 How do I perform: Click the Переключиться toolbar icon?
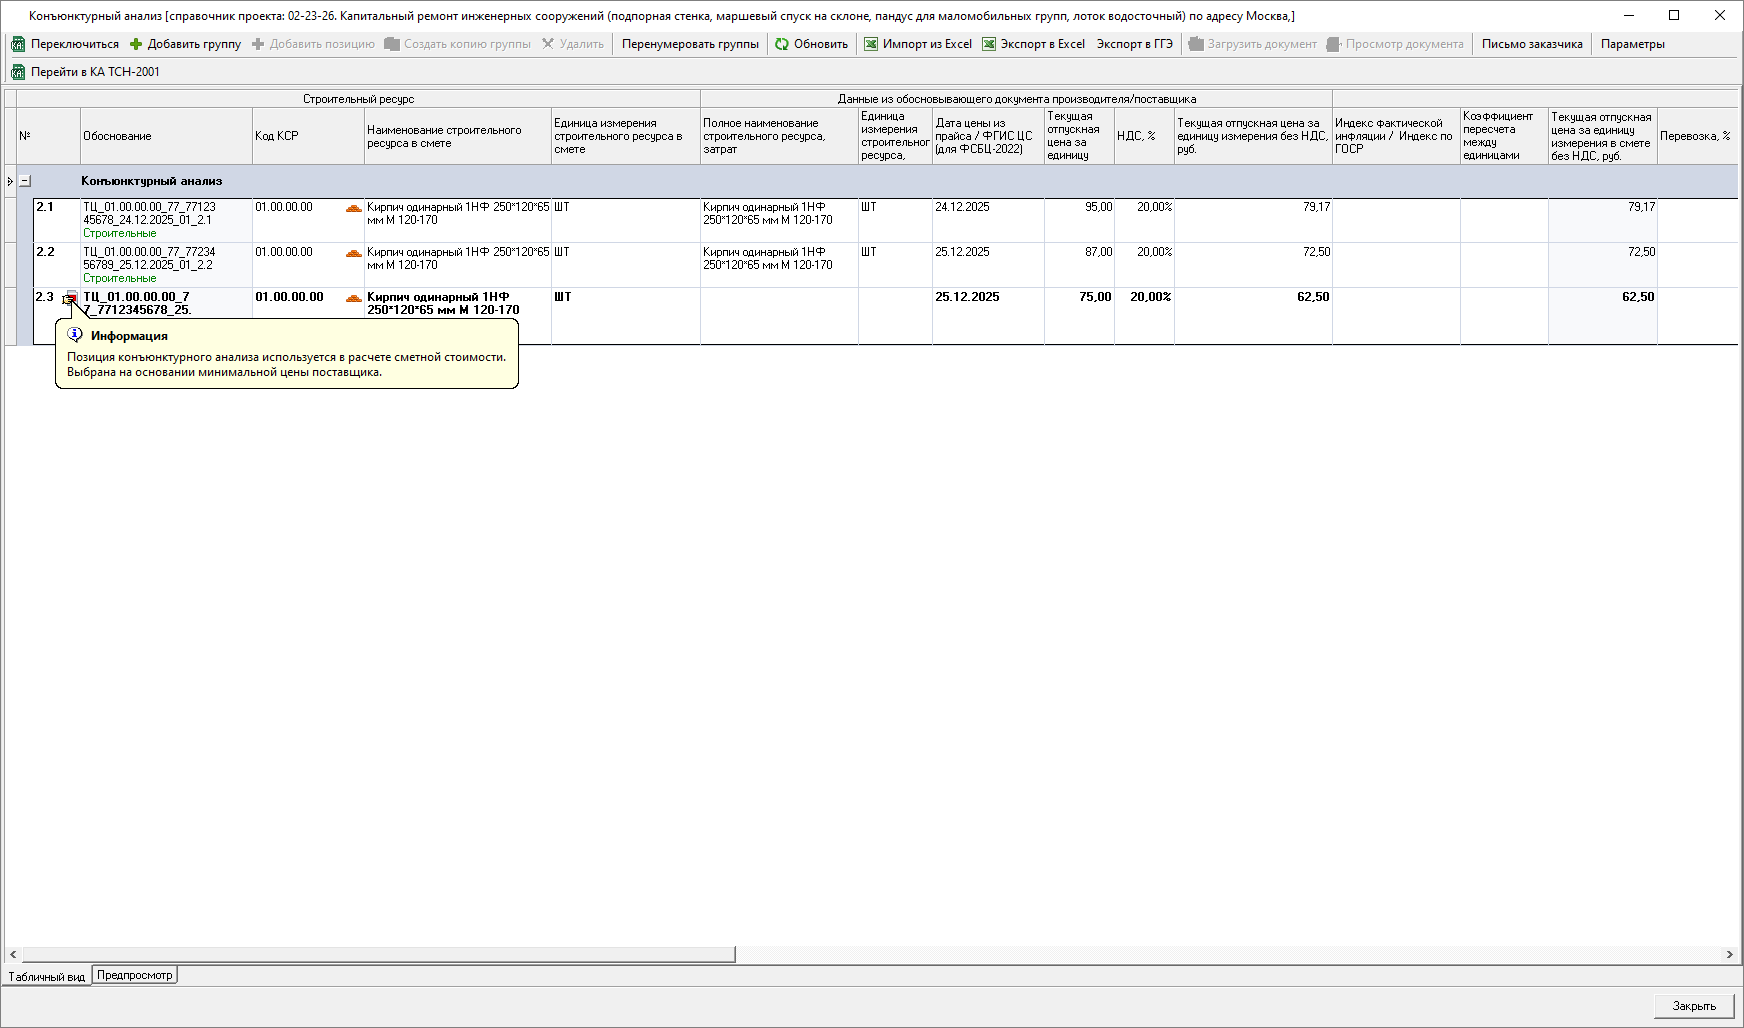click(x=18, y=44)
